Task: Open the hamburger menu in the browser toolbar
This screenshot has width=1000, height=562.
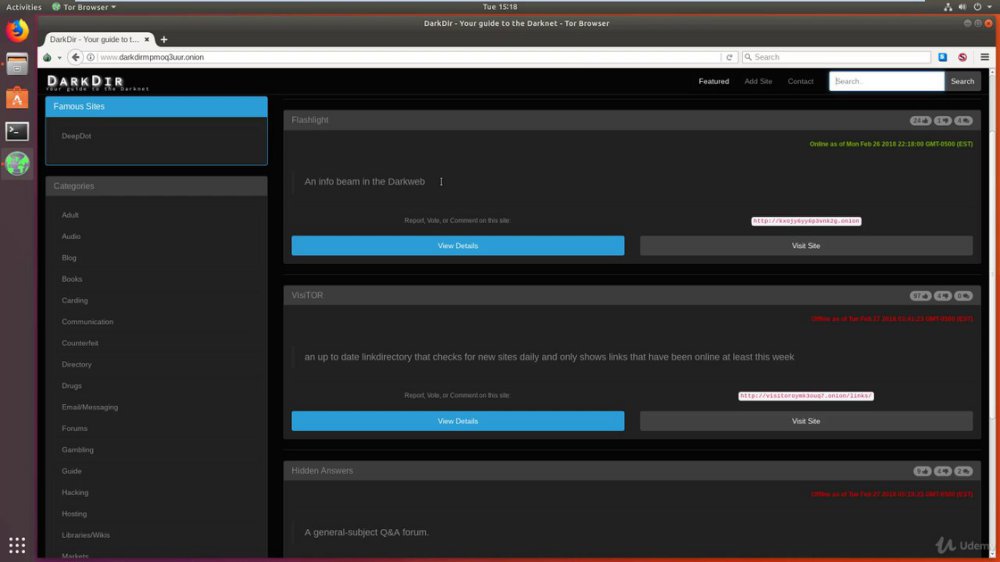Action: coord(985,57)
